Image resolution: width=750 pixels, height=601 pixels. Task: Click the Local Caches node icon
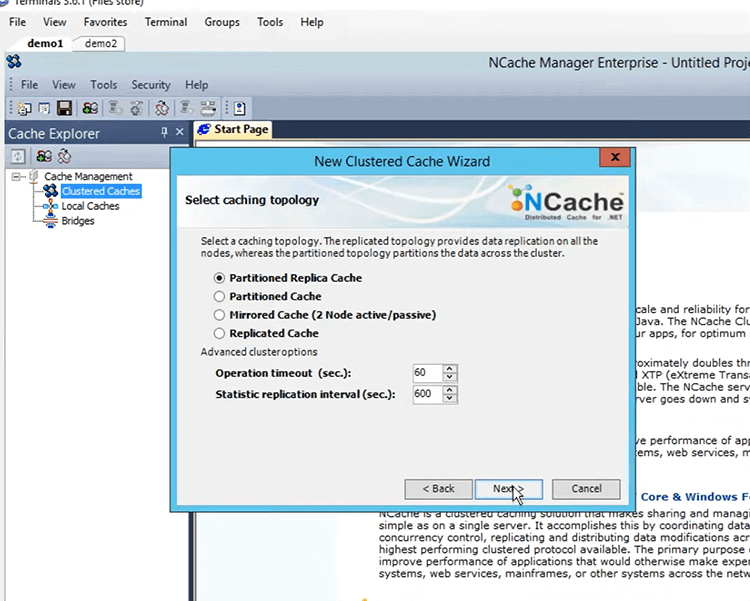click(x=51, y=206)
